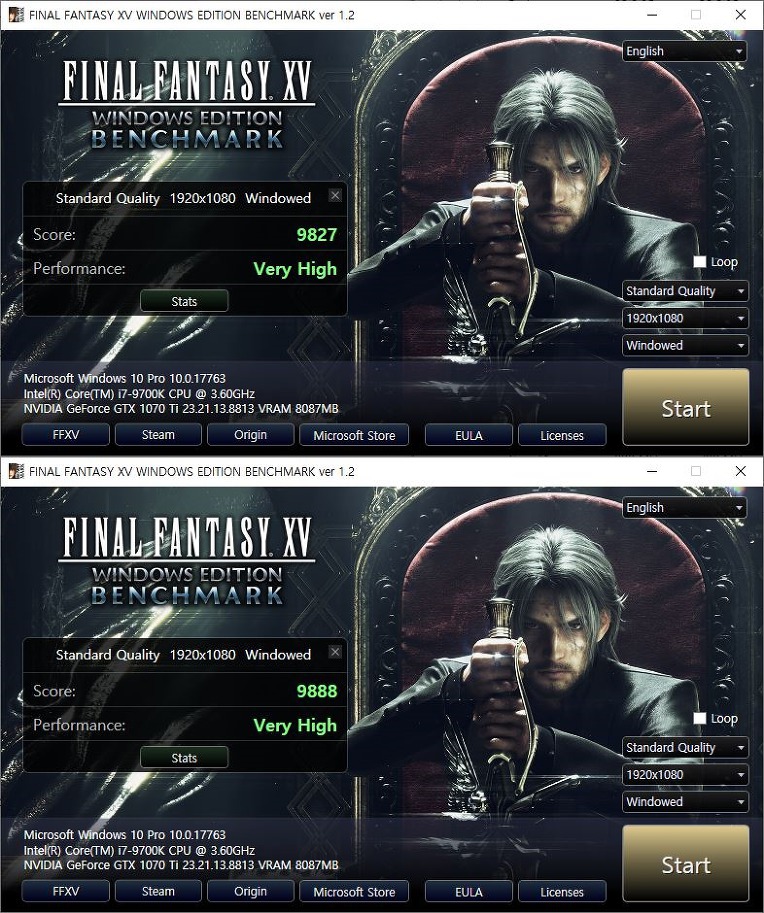Open the Steam link in top window
This screenshot has height=913, width=764.
tap(158, 435)
